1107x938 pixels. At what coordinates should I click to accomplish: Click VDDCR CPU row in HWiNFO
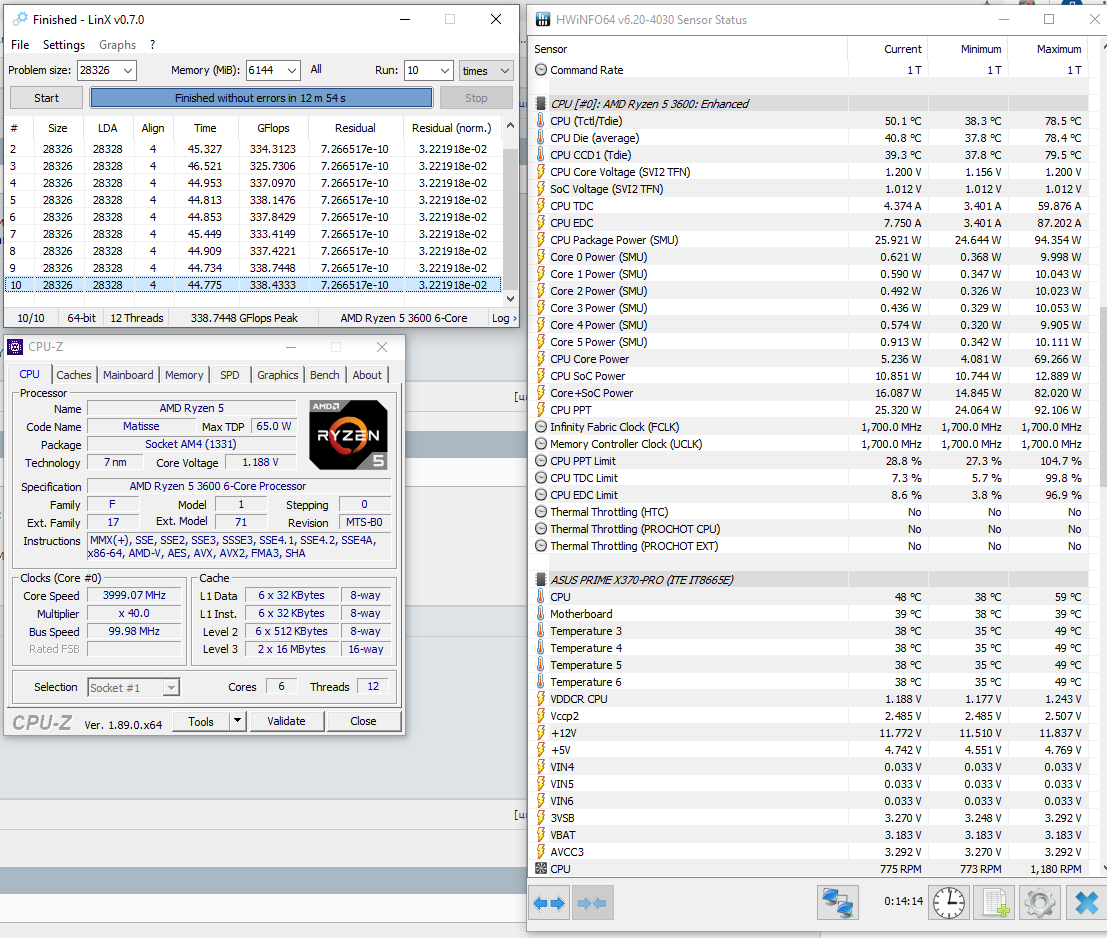810,699
